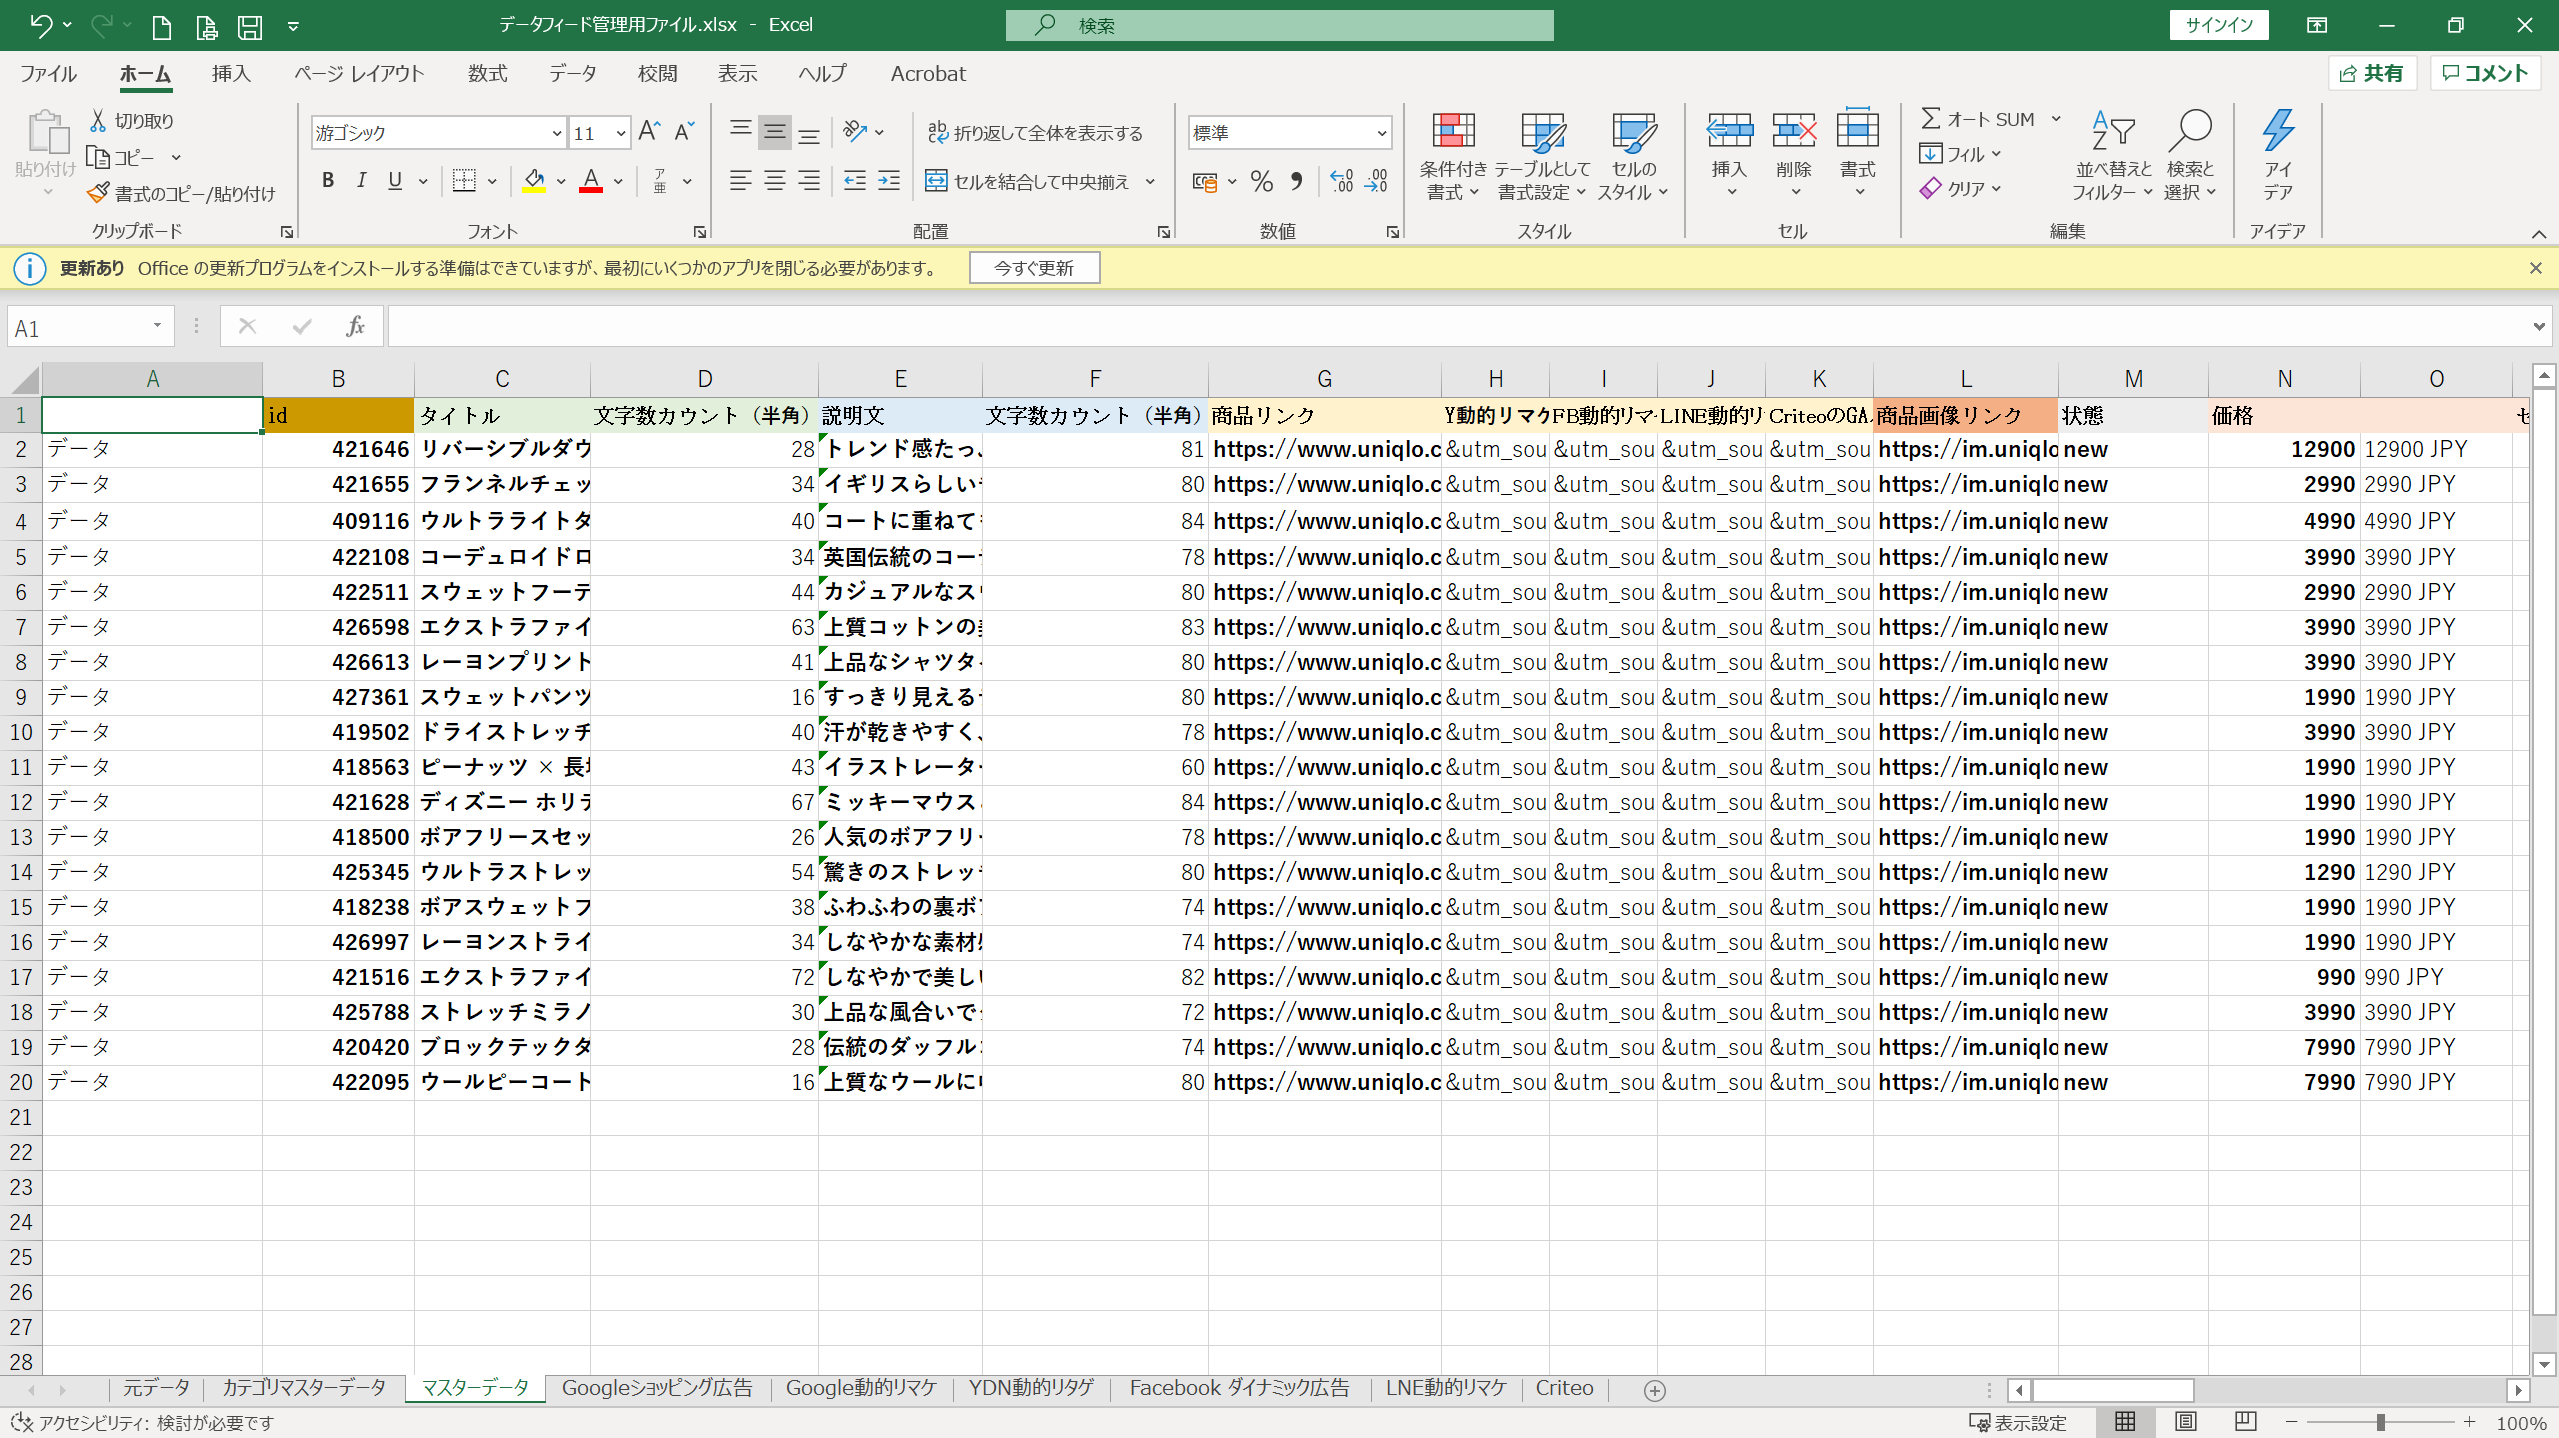Open the Data (データ) ribbon tab
This screenshot has width=2559, height=1438.
pyautogui.click(x=572, y=74)
